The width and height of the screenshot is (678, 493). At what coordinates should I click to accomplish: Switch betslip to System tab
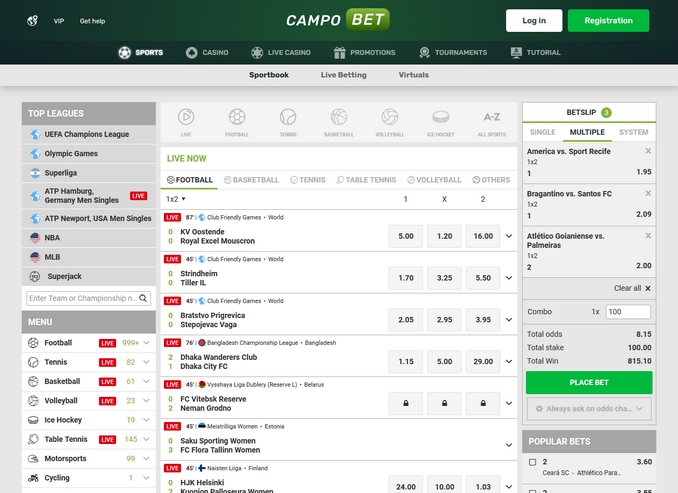coord(633,132)
